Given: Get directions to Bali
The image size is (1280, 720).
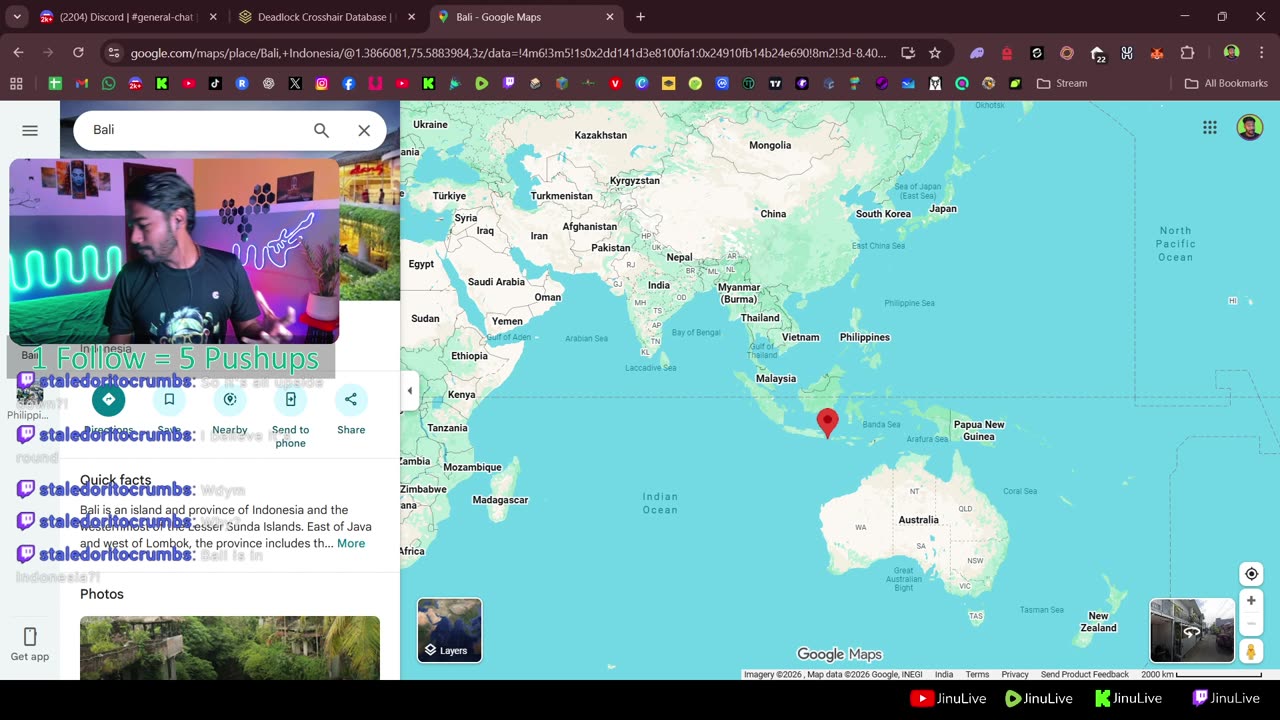Looking at the screenshot, I should point(109,399).
